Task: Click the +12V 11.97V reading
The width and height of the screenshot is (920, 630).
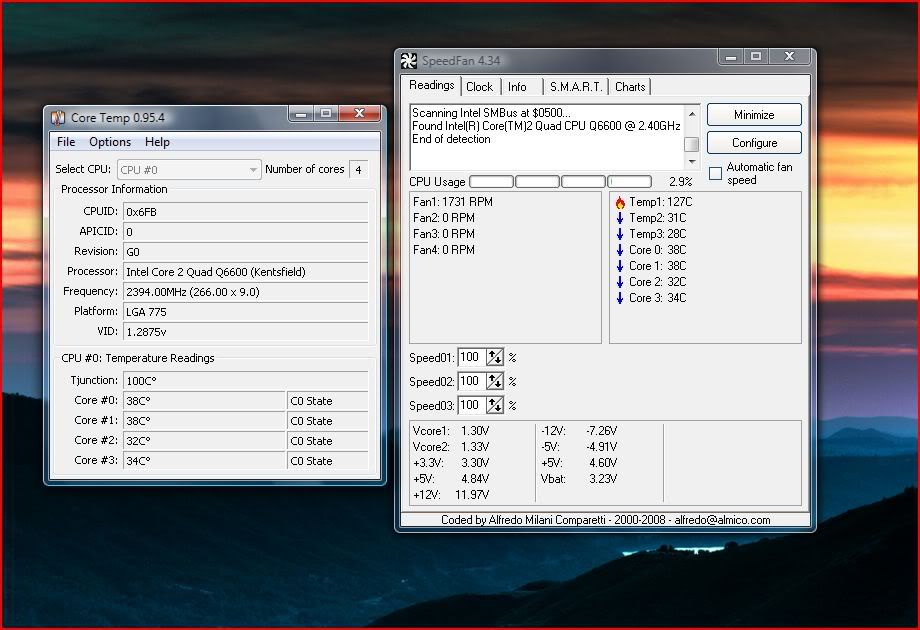Action: coord(451,494)
